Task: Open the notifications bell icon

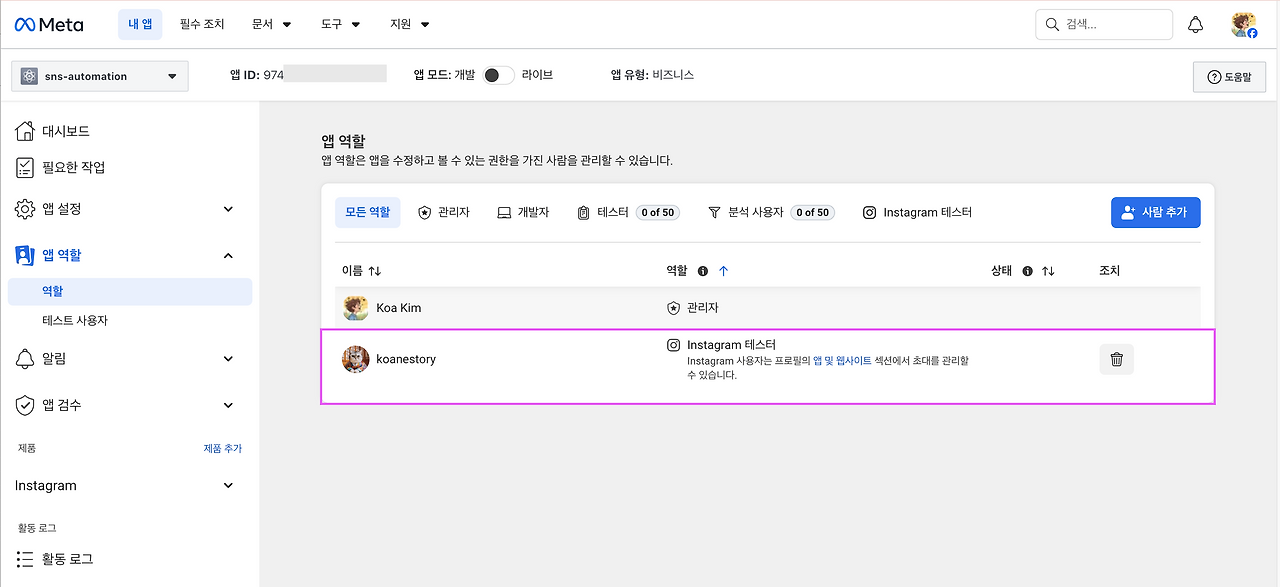Action: [x=1195, y=24]
